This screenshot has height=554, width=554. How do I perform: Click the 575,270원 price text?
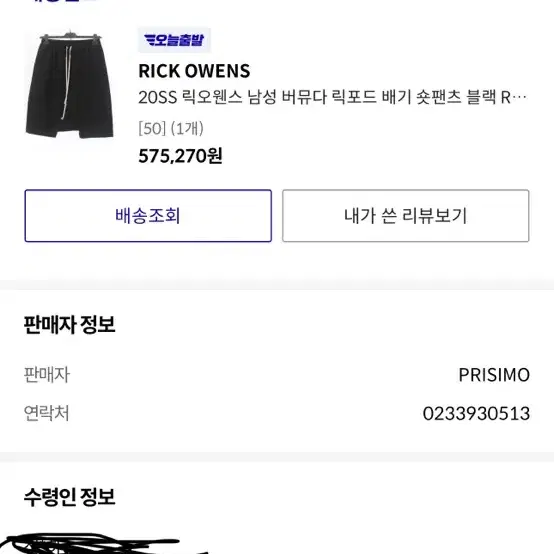coord(180,156)
